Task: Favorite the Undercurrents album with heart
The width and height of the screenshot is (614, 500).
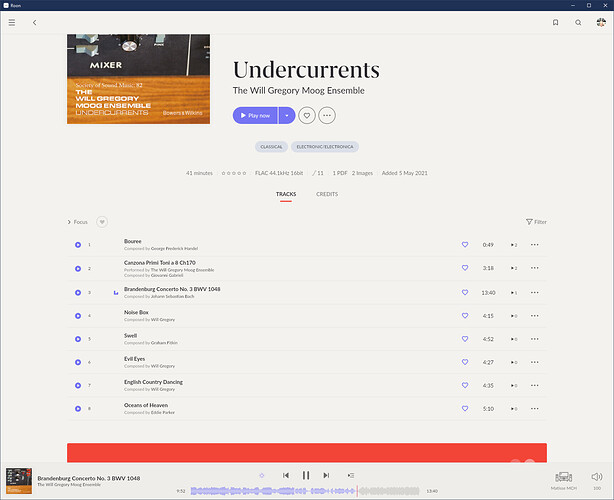Action: click(307, 116)
